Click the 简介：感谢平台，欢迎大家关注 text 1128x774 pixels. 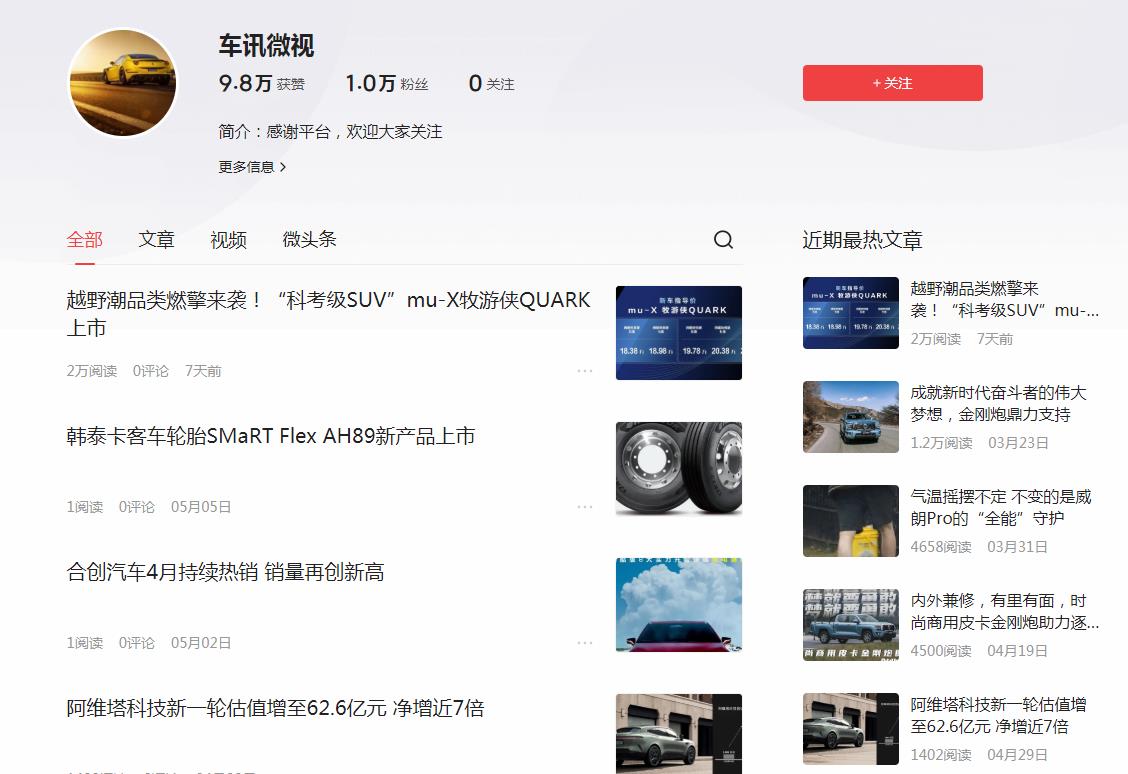tap(330, 132)
